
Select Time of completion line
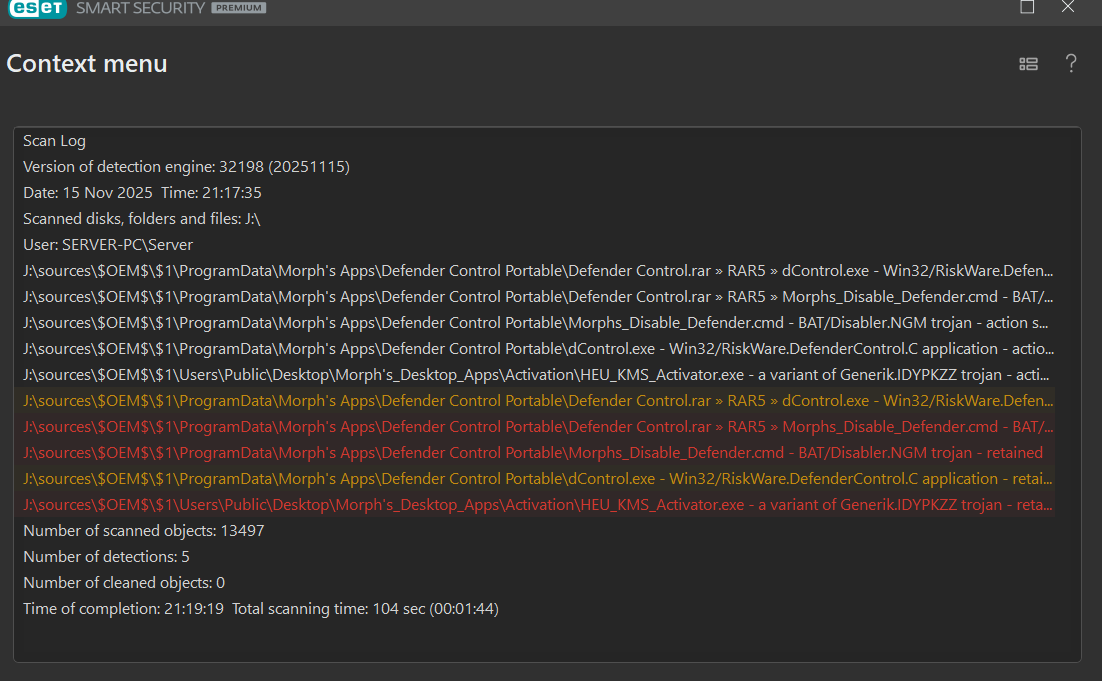(x=260, y=608)
